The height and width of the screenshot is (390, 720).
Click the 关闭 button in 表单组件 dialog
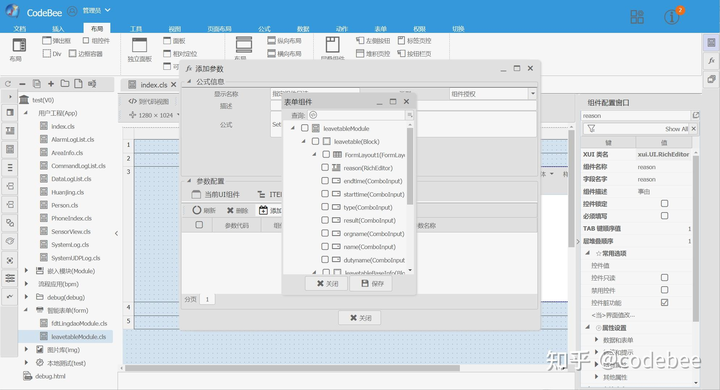pos(327,283)
